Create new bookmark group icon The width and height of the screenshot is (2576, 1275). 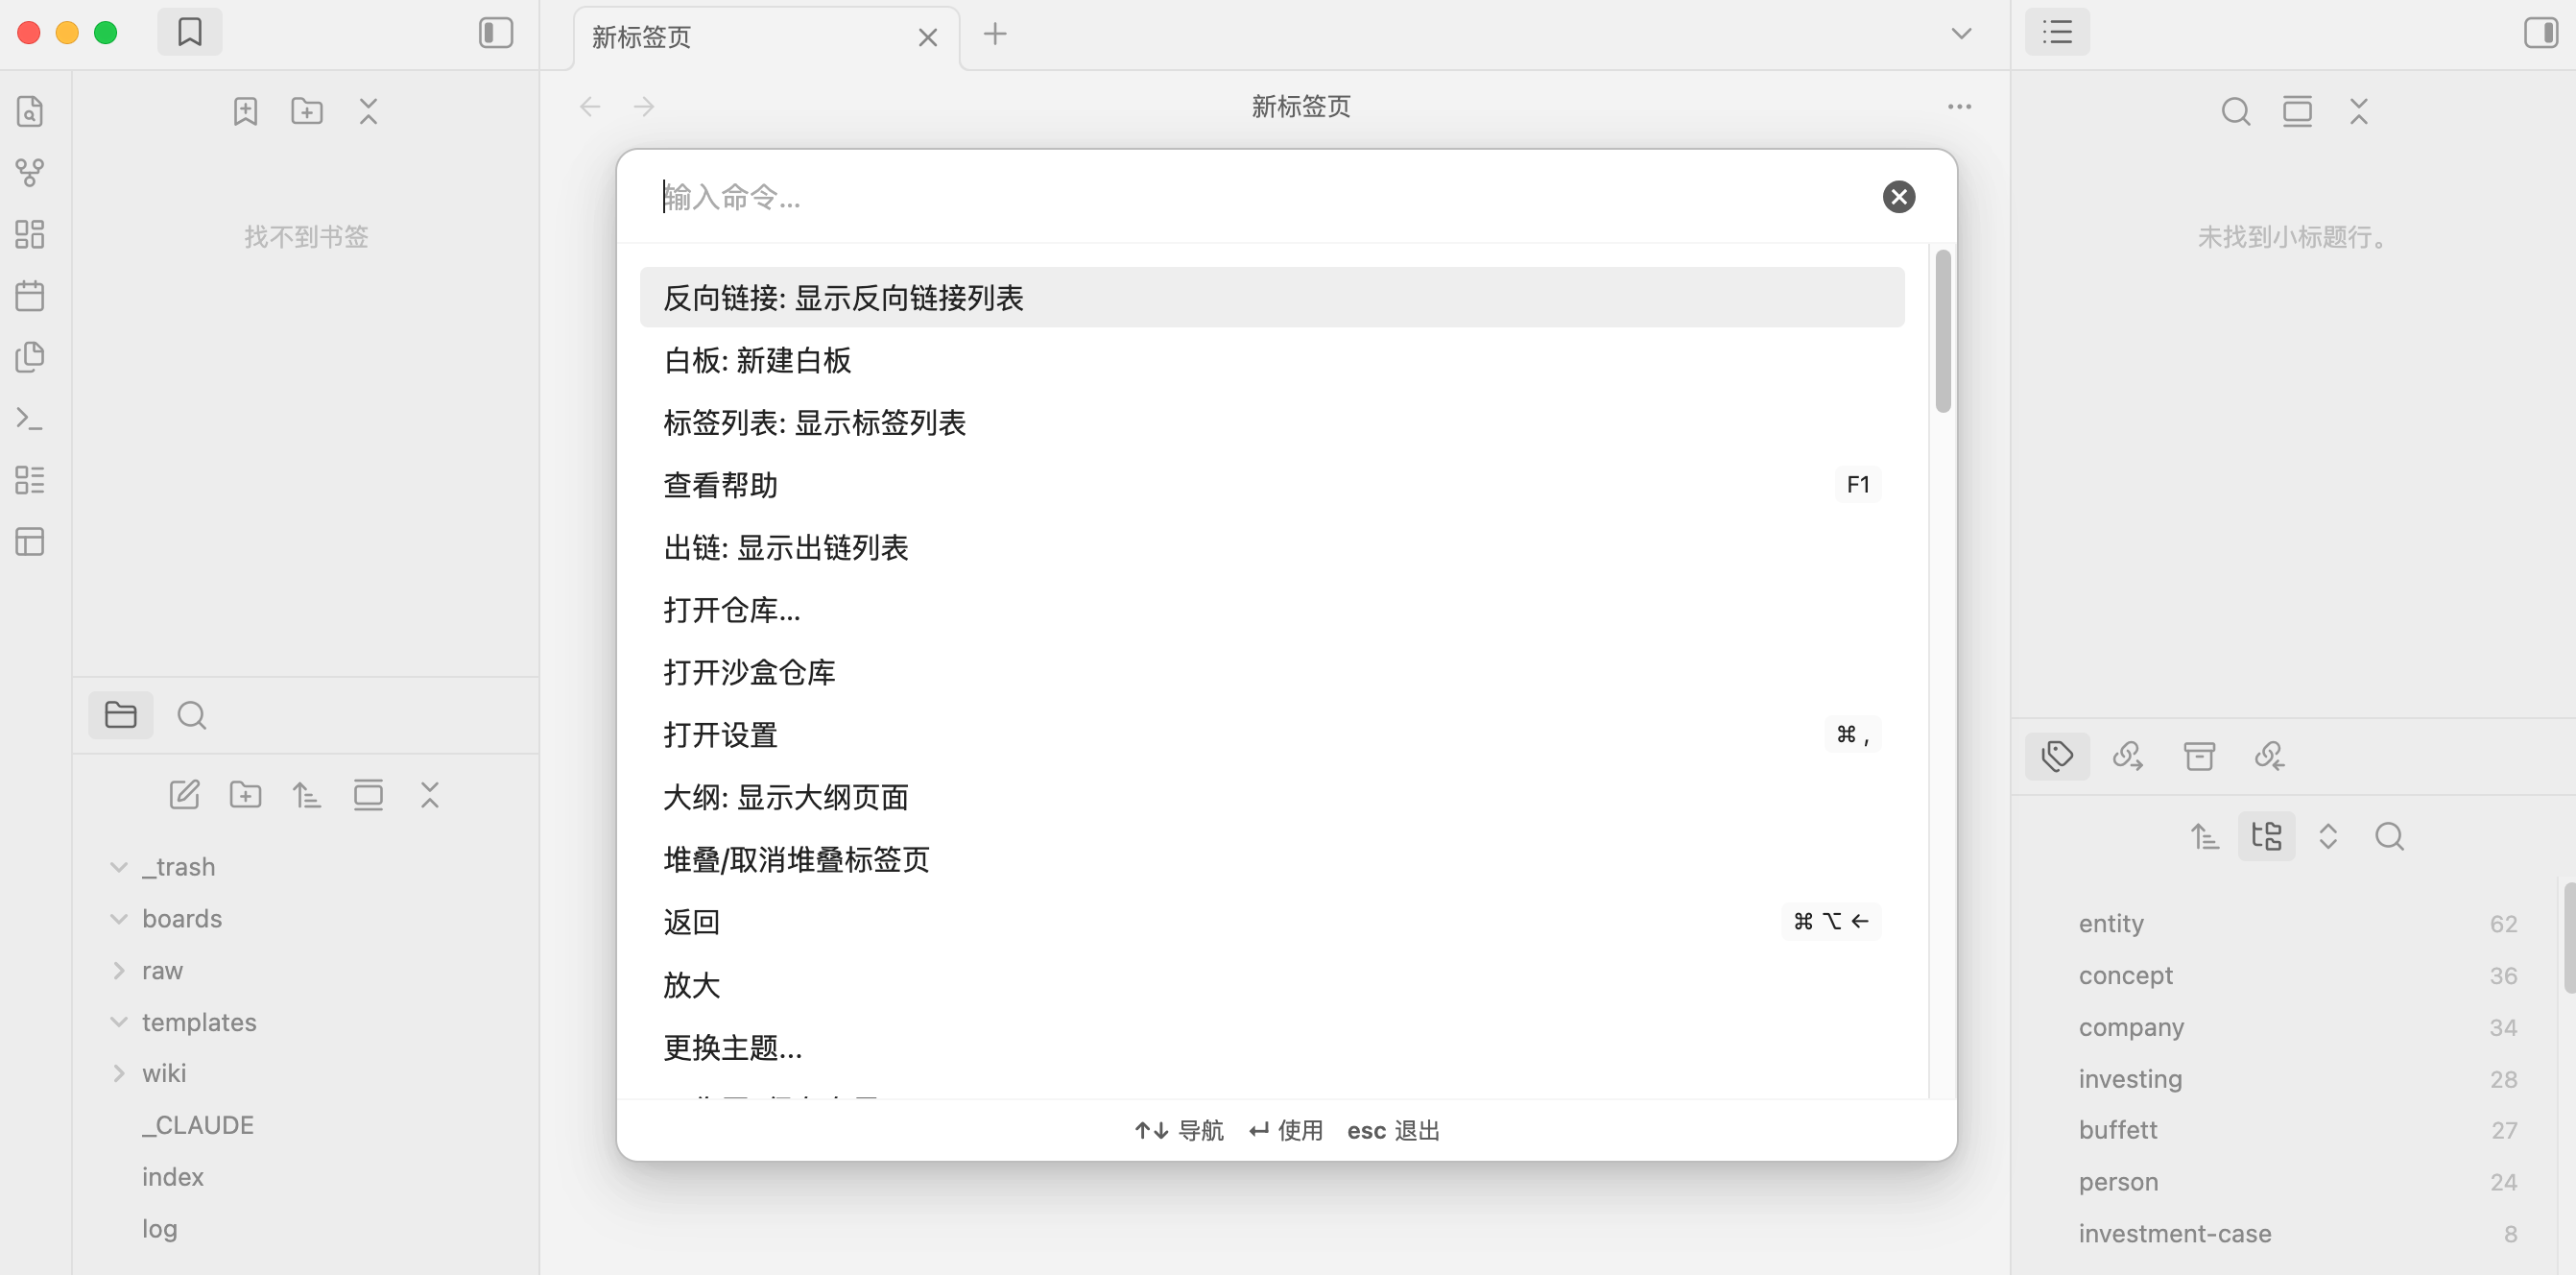pos(307,111)
